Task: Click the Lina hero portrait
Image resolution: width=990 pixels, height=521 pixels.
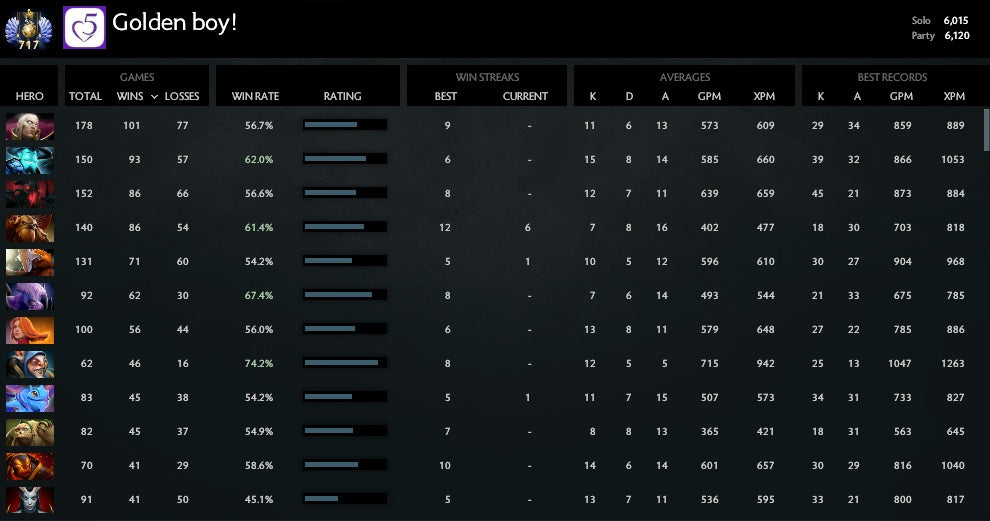Action: coord(29,330)
